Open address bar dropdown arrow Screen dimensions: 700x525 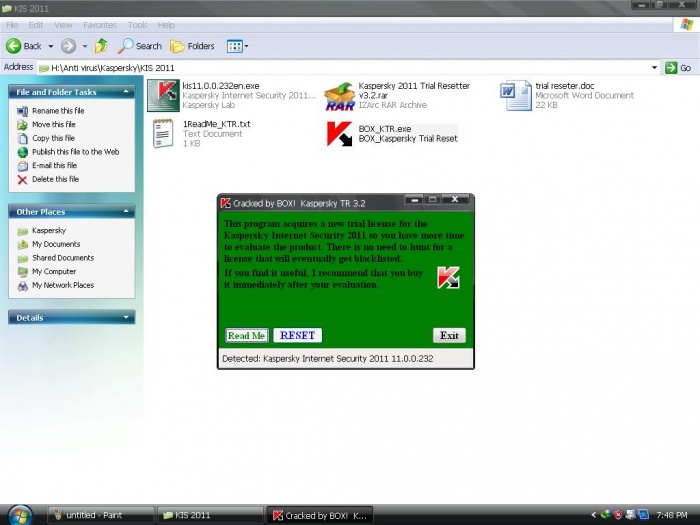coord(654,68)
